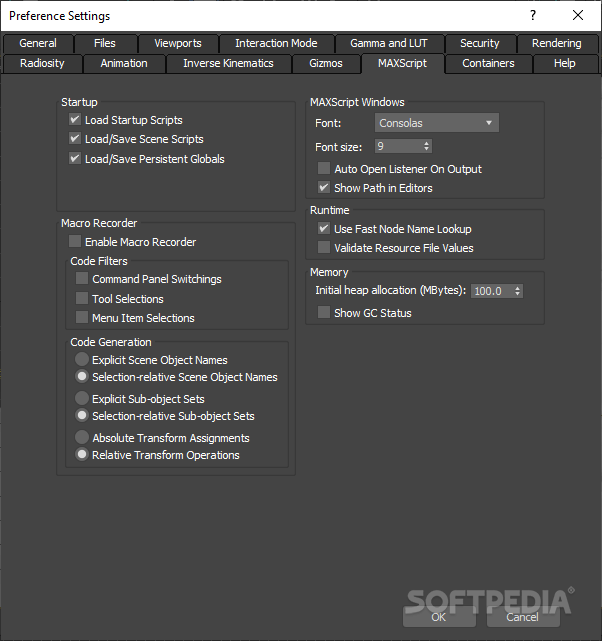
Task: Check Show GC Status option
Action: [x=324, y=312]
